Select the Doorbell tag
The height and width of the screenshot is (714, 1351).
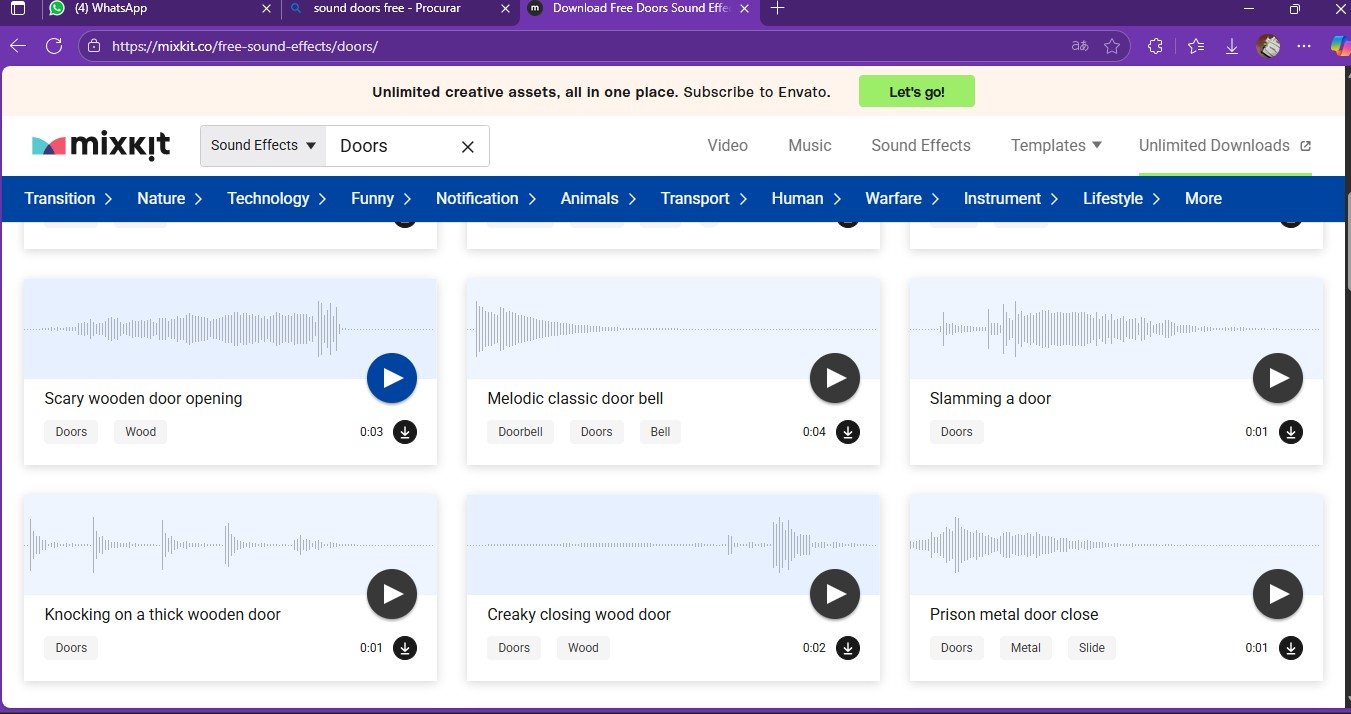click(x=520, y=432)
